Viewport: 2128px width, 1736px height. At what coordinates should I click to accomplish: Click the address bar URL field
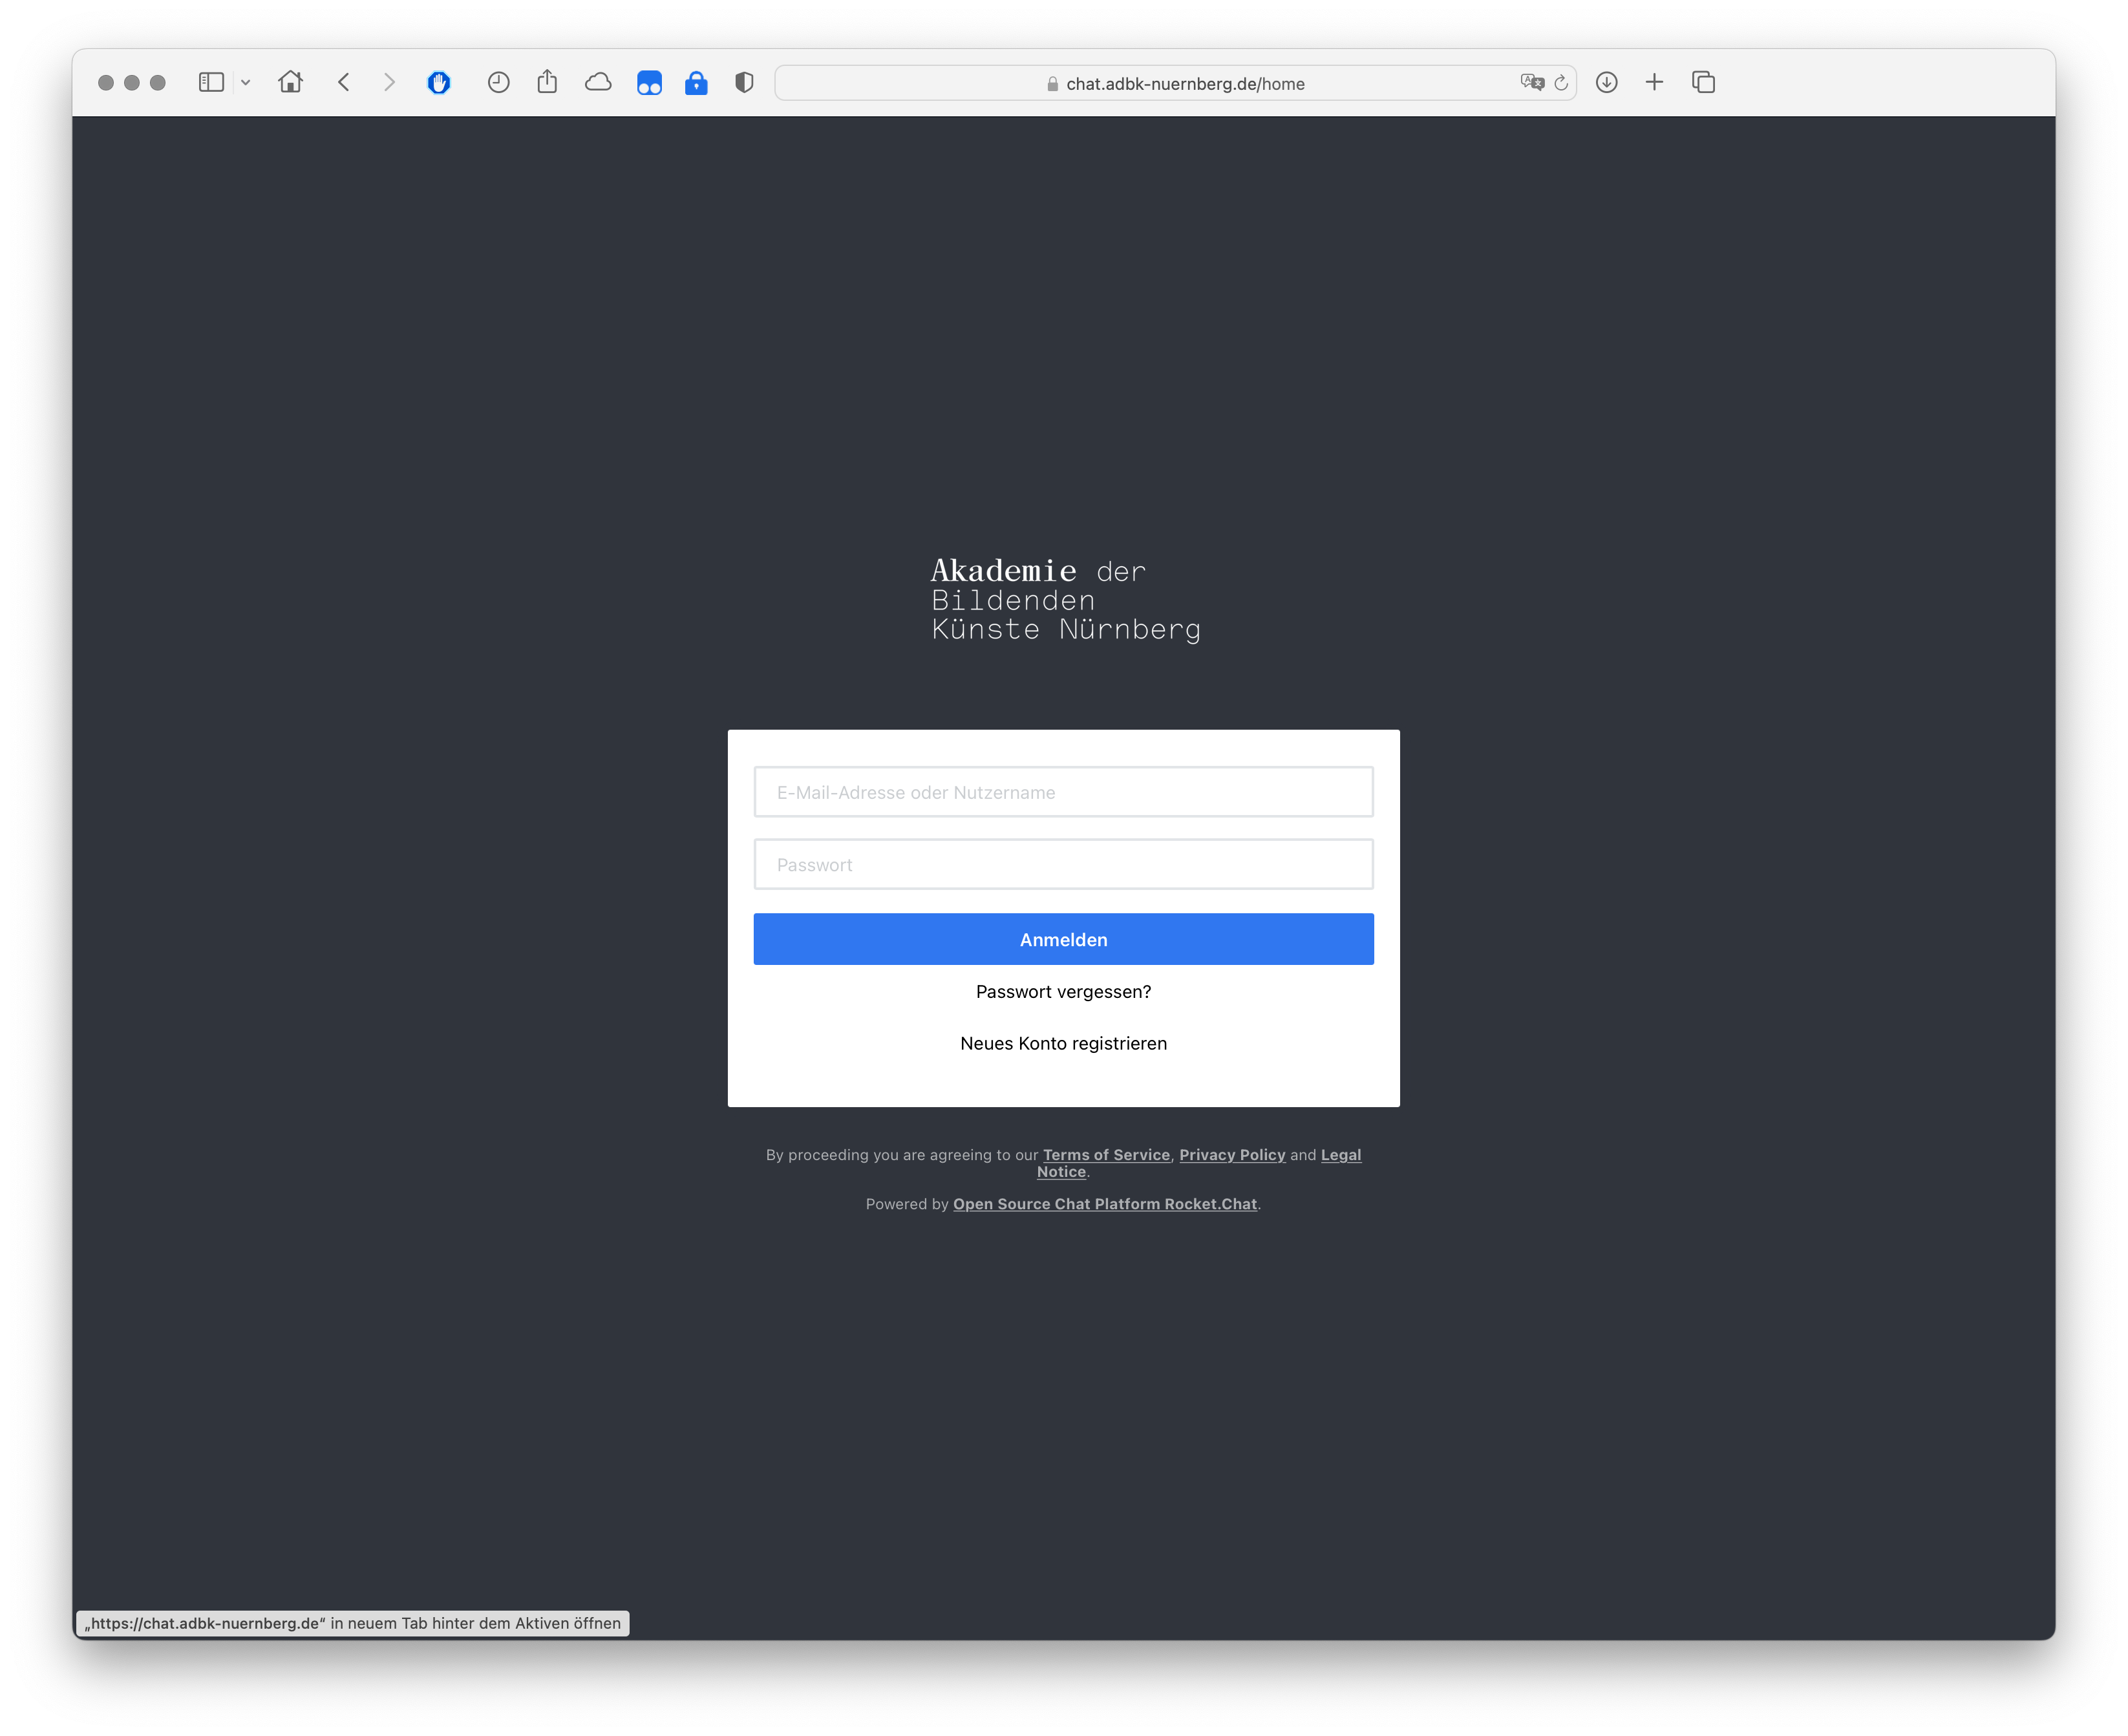1176,83
